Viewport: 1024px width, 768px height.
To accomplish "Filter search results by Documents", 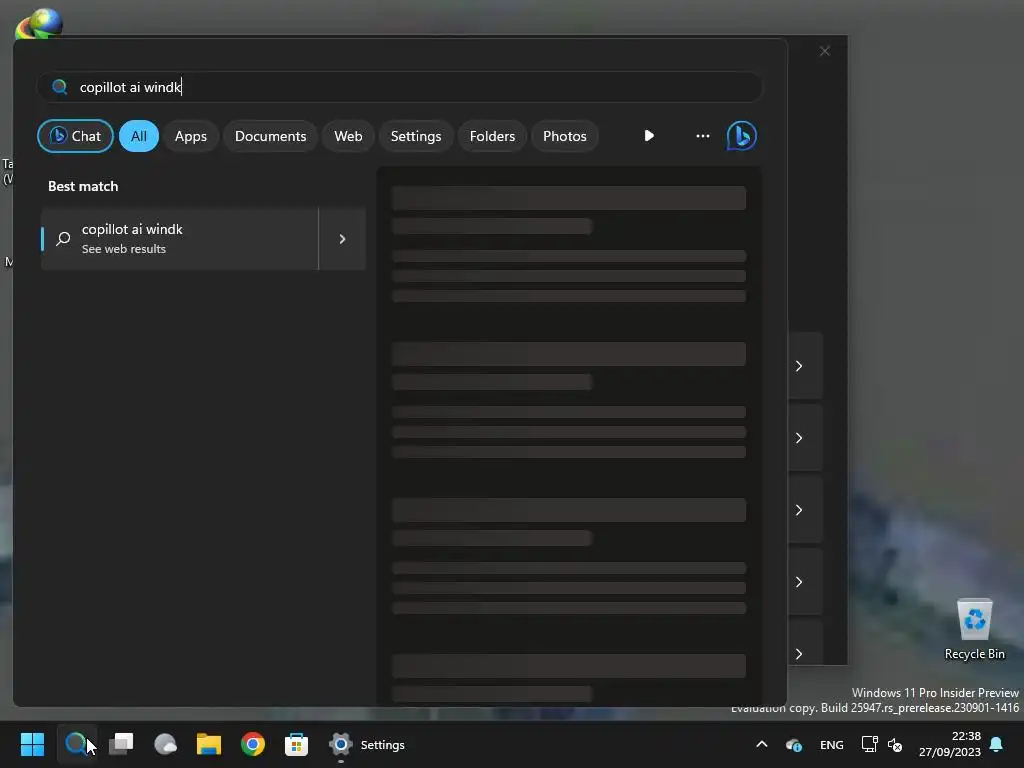I will pos(270,136).
